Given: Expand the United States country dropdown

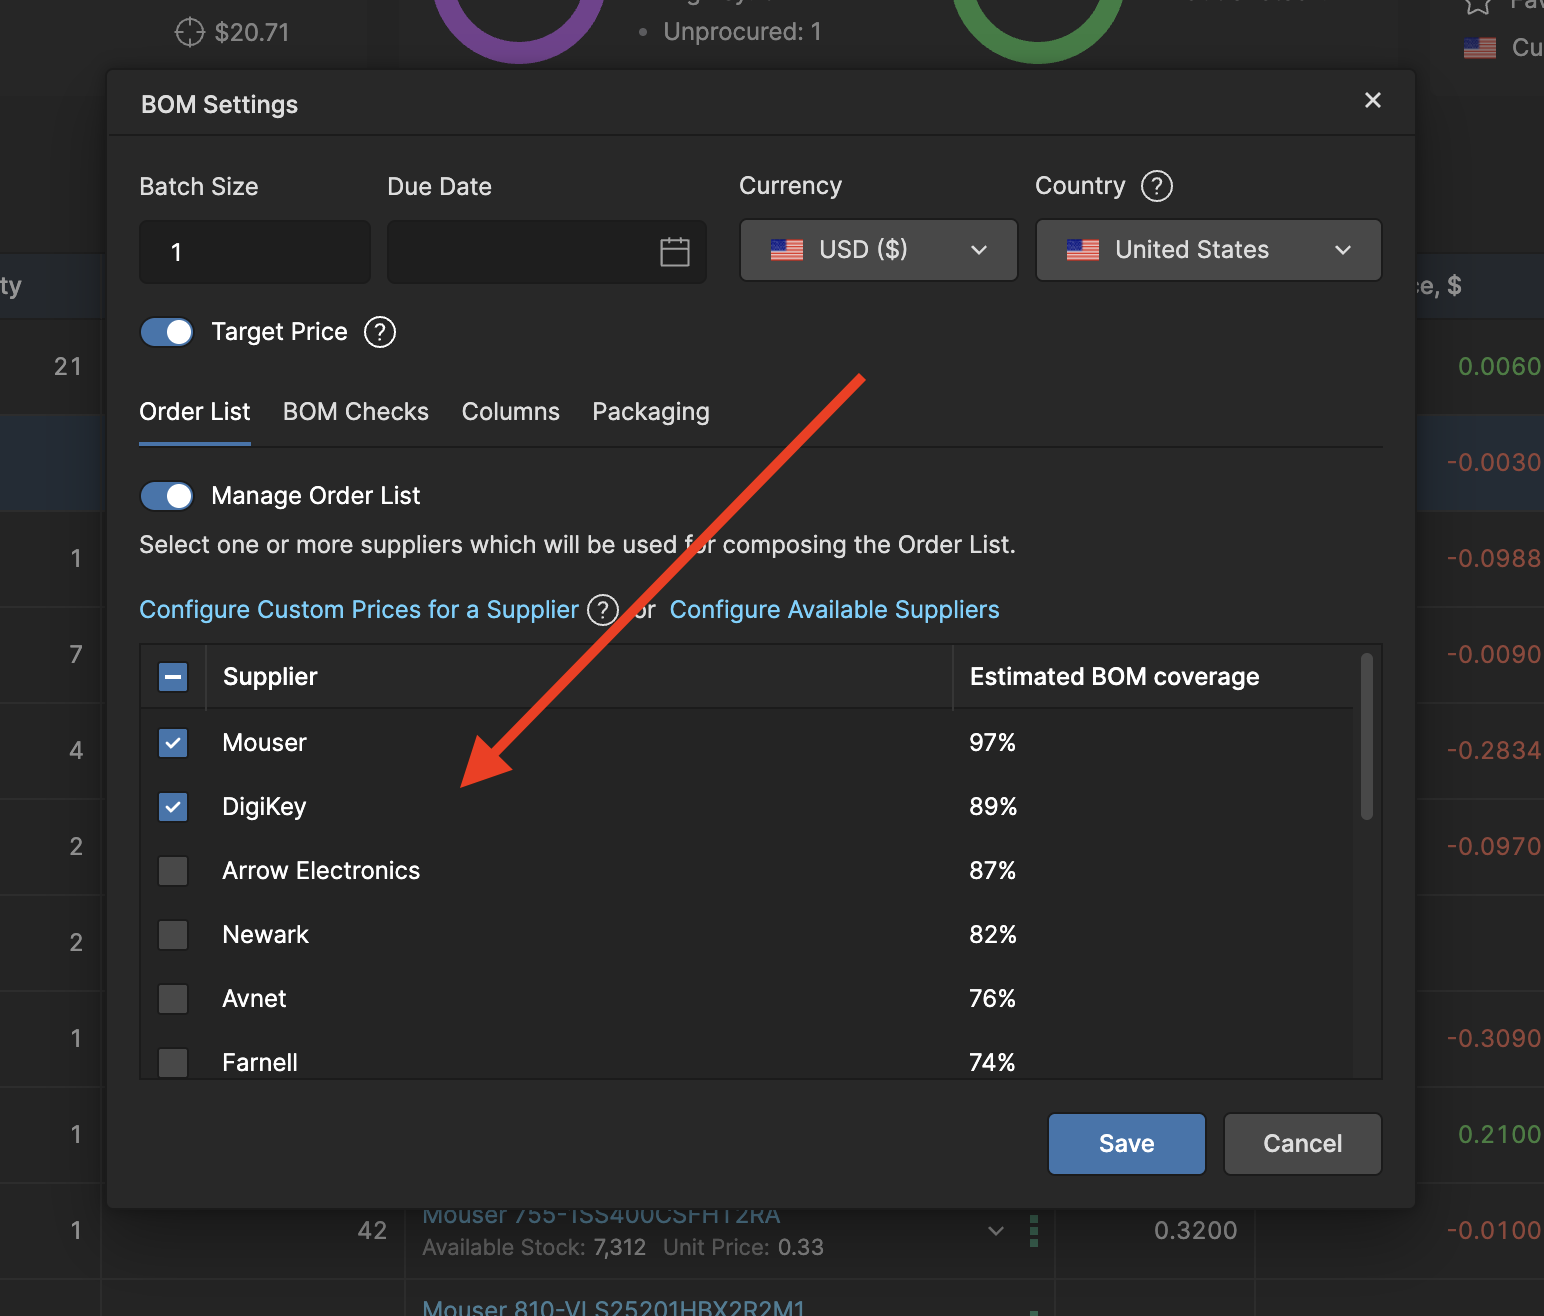Looking at the screenshot, I should click(1208, 250).
